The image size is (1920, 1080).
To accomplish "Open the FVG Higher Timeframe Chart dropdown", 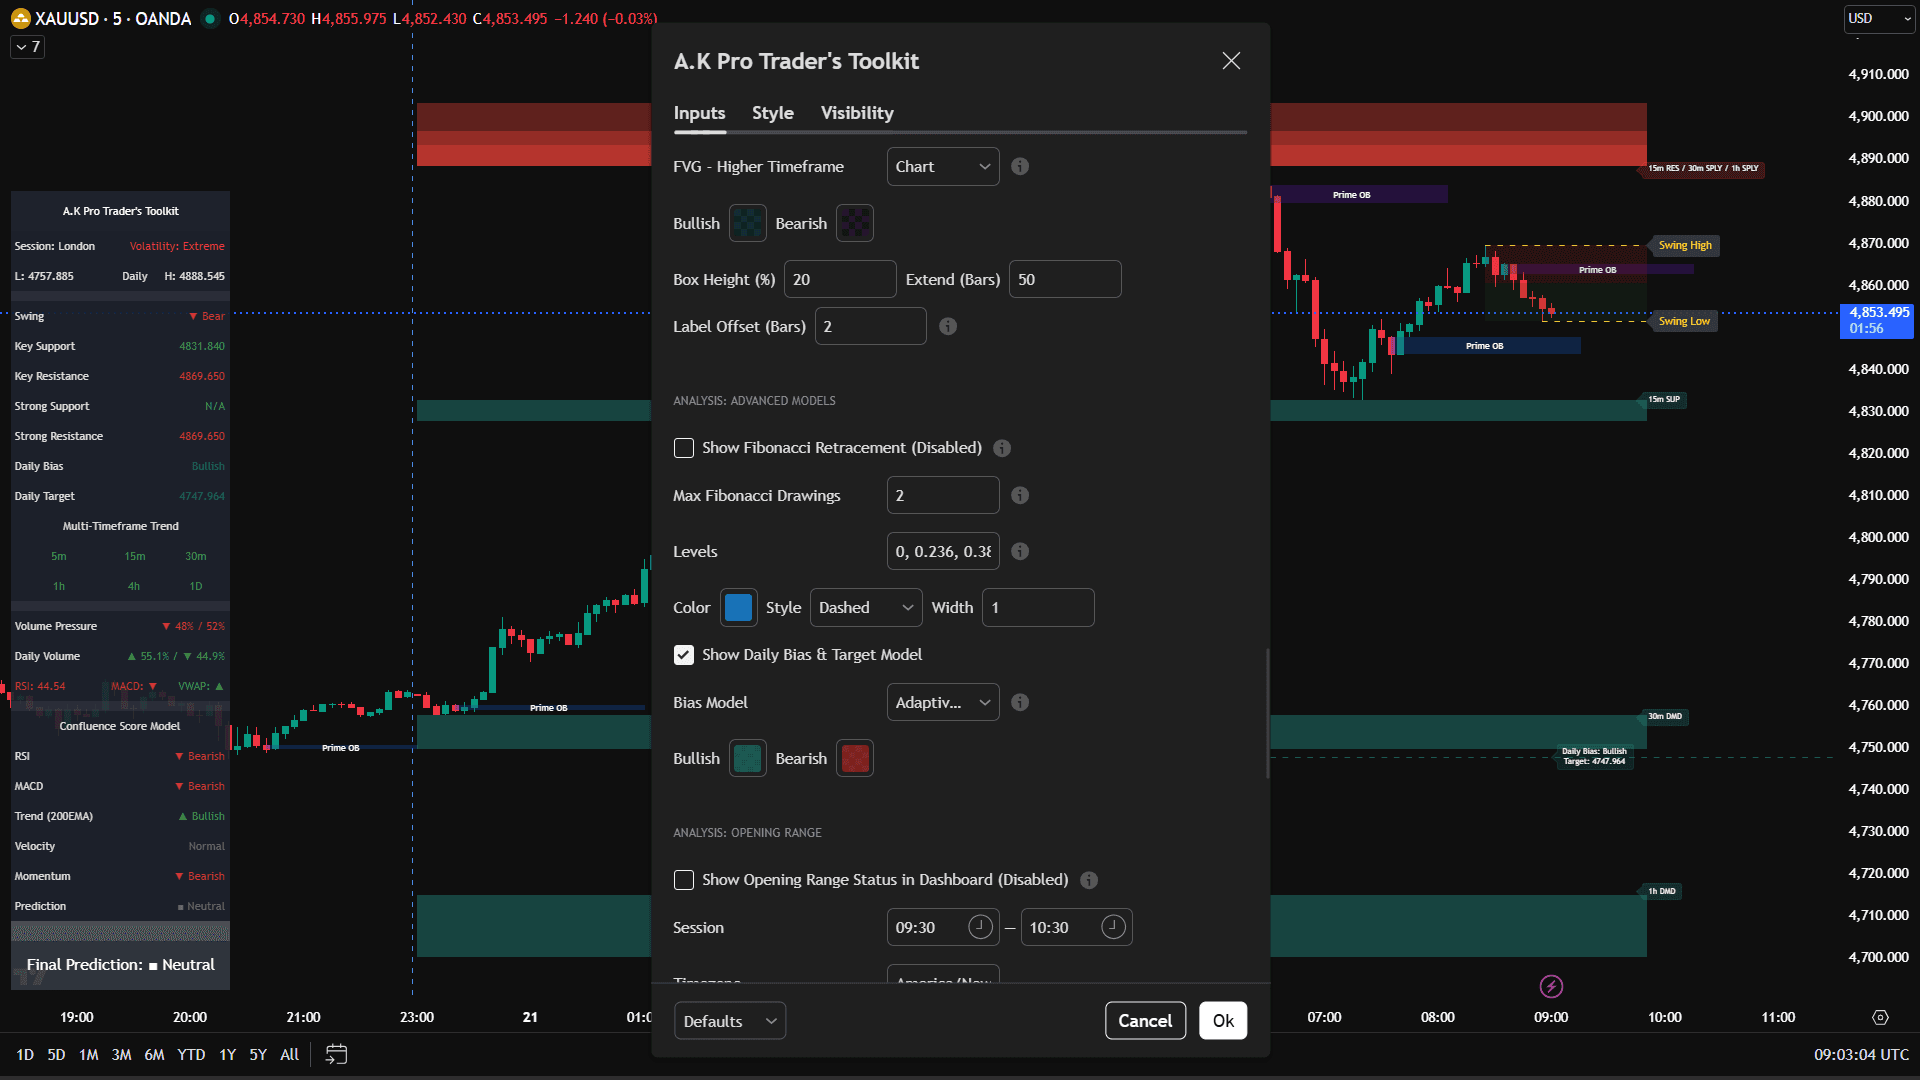I will 942,166.
